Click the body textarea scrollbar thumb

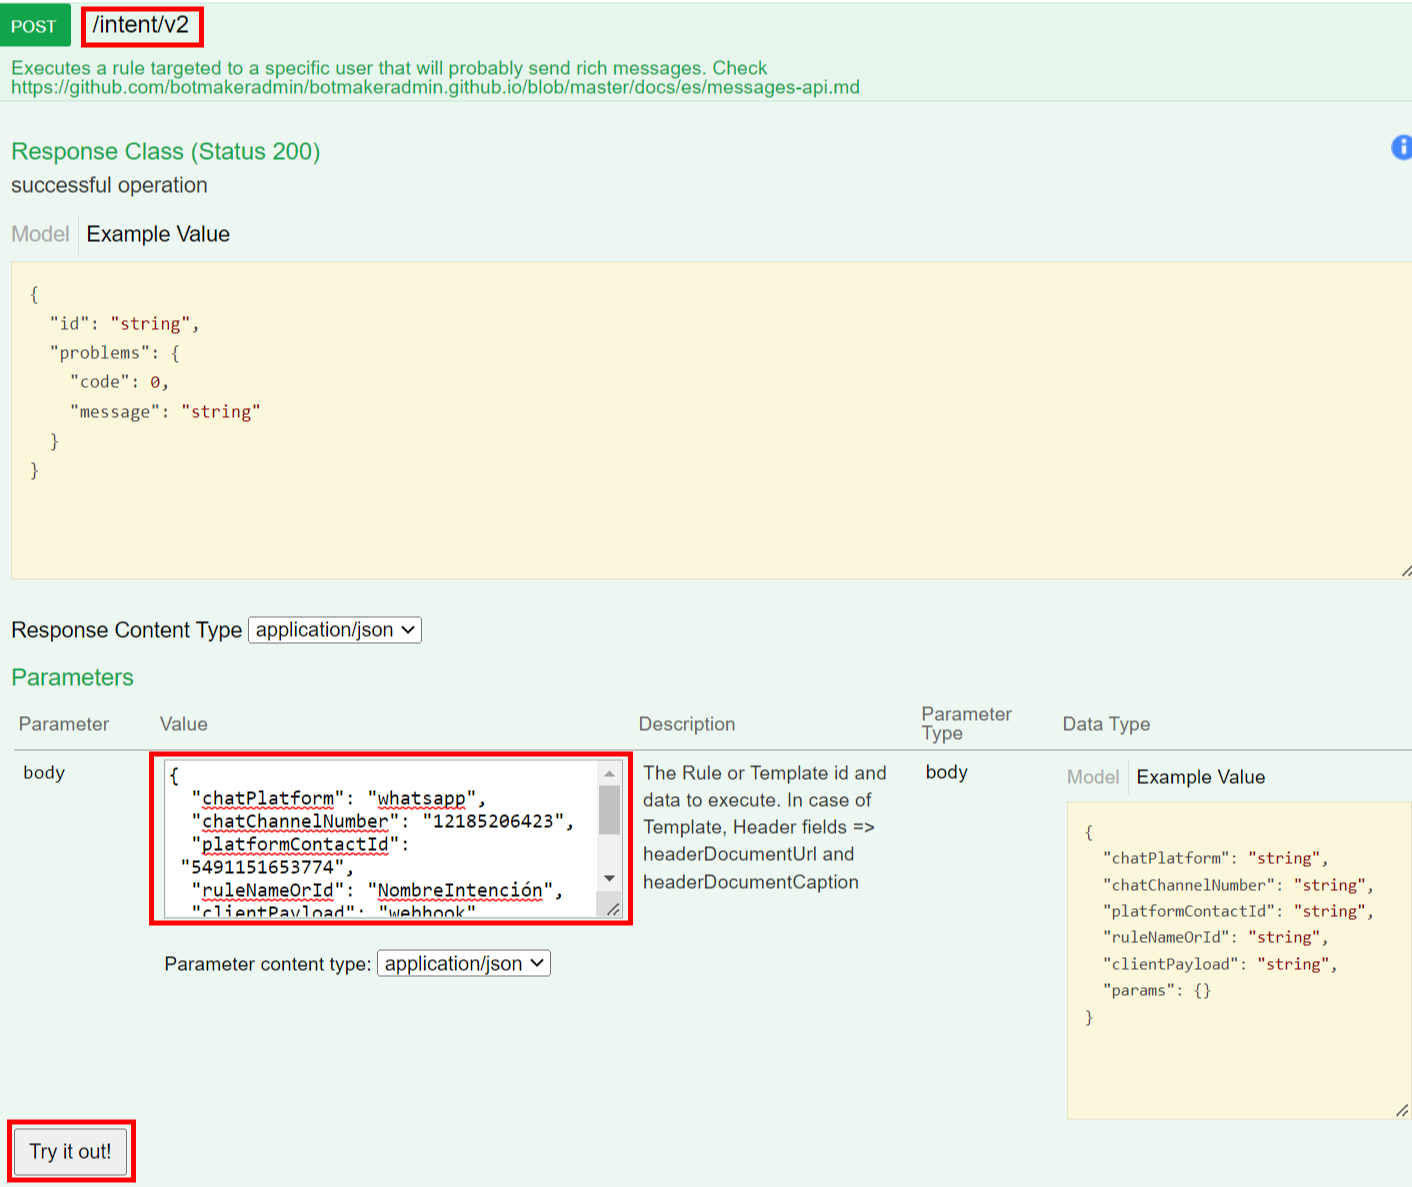[609, 810]
